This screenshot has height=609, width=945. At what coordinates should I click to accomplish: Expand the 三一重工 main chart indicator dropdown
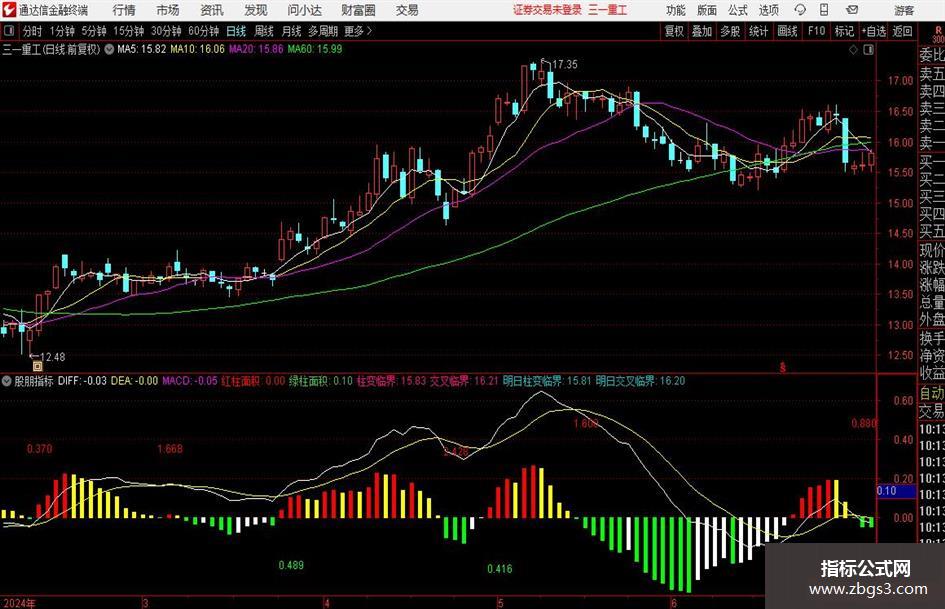pyautogui.click(x=109, y=49)
